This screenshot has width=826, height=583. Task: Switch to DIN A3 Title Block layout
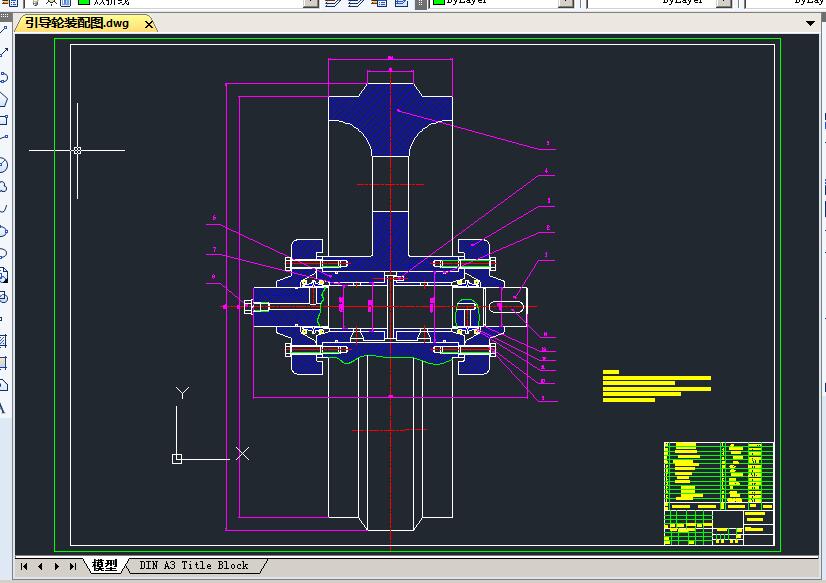click(x=194, y=566)
